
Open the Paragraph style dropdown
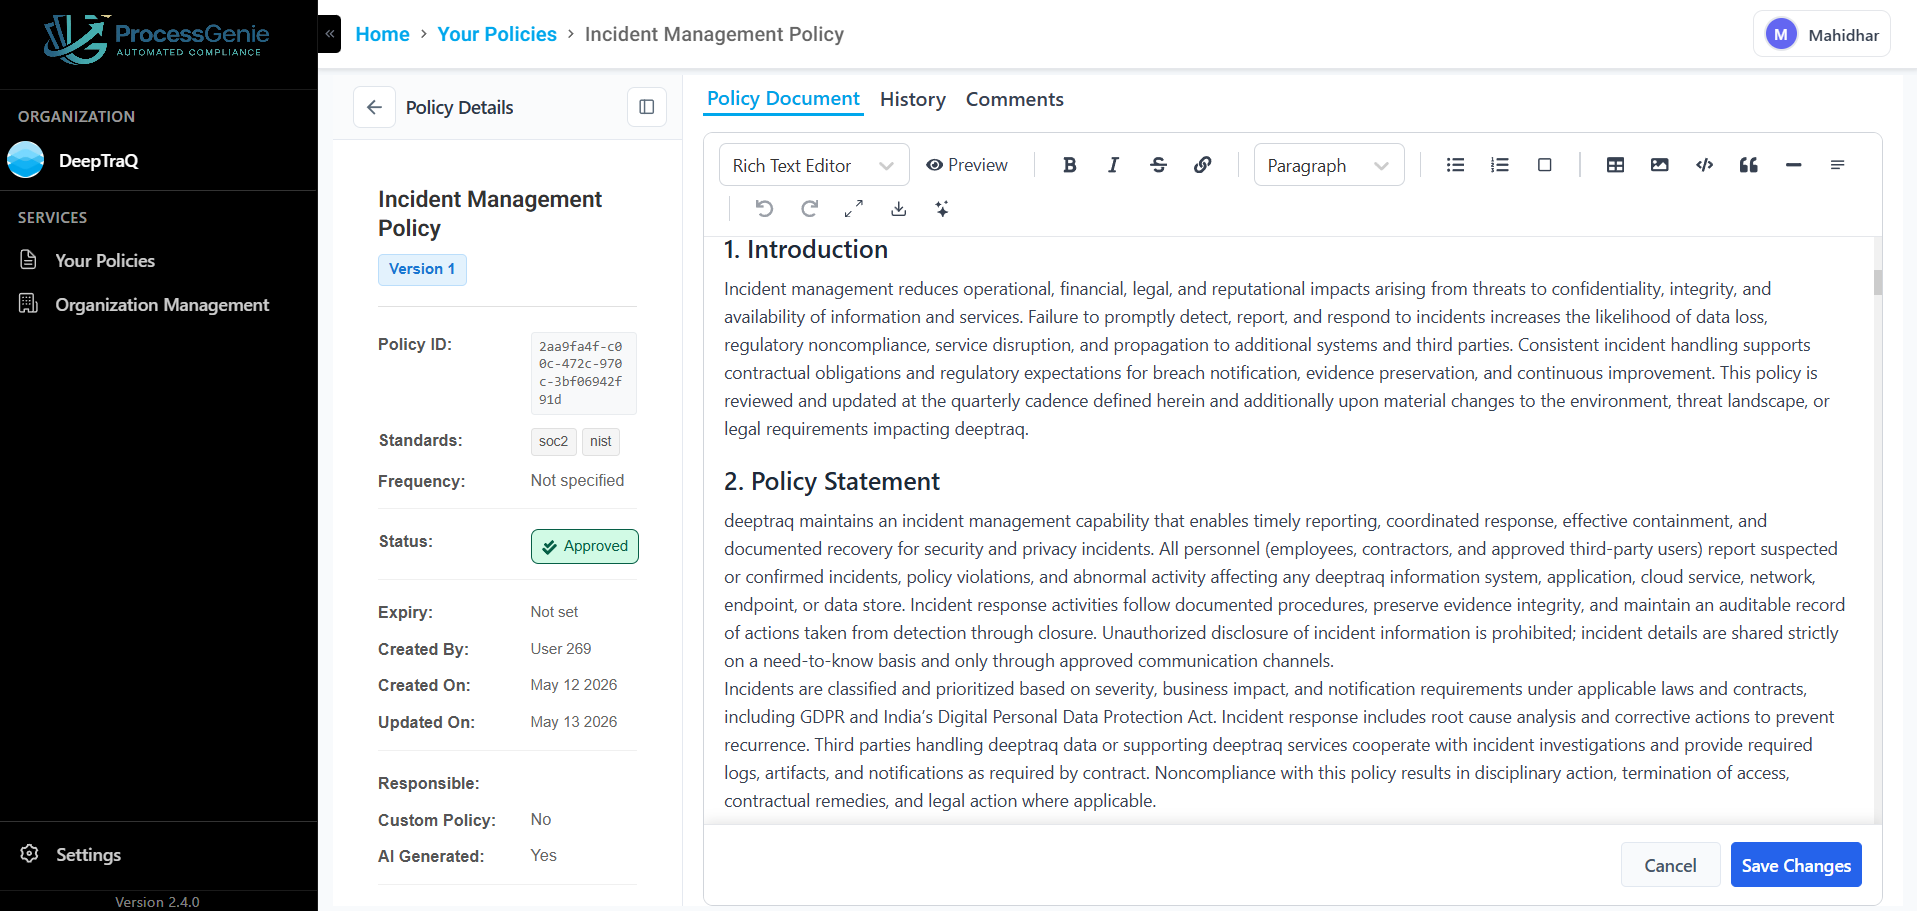click(x=1329, y=165)
